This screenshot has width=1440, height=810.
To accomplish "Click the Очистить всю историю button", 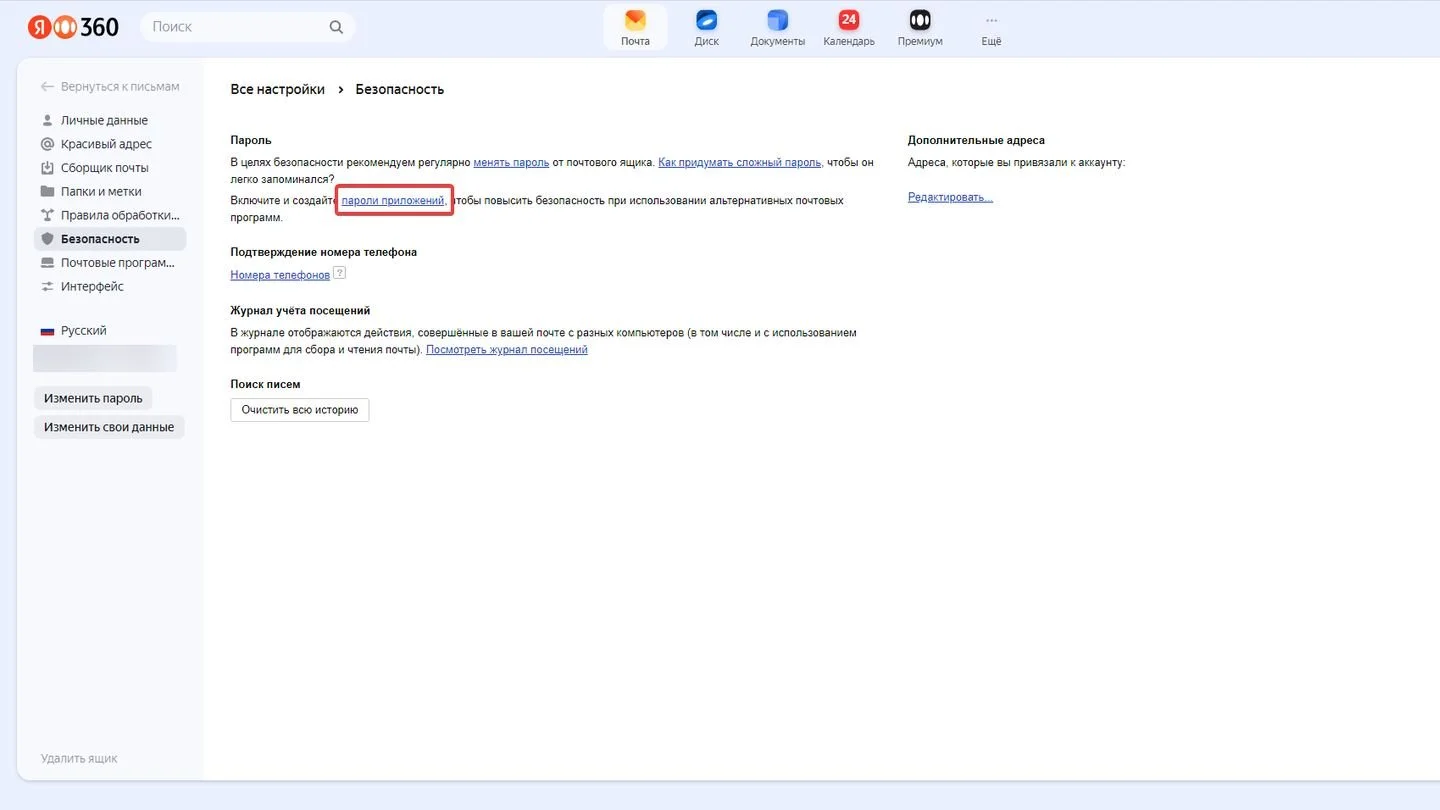I will pos(300,410).
